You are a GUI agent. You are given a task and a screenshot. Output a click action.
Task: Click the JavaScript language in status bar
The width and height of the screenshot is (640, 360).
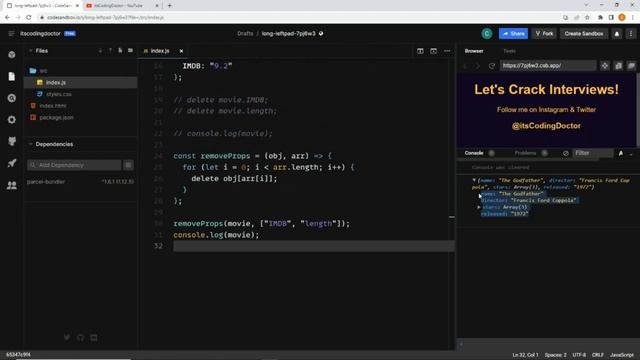[x=622, y=355]
